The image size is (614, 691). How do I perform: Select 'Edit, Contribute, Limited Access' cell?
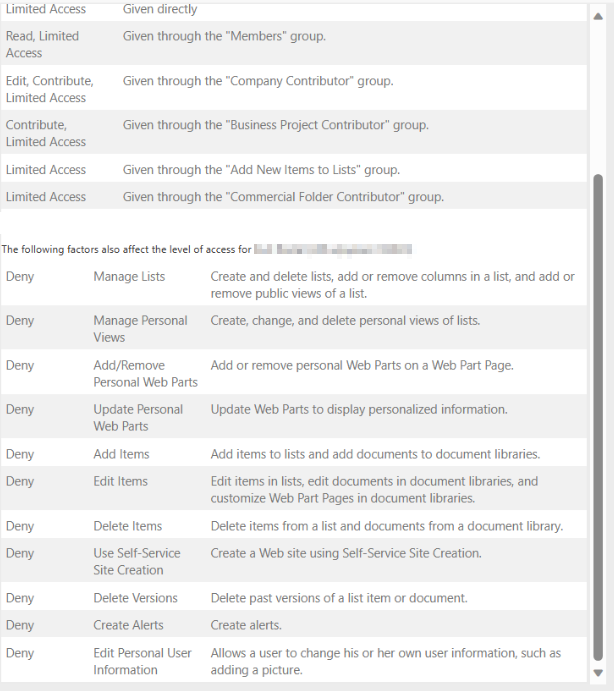49,89
